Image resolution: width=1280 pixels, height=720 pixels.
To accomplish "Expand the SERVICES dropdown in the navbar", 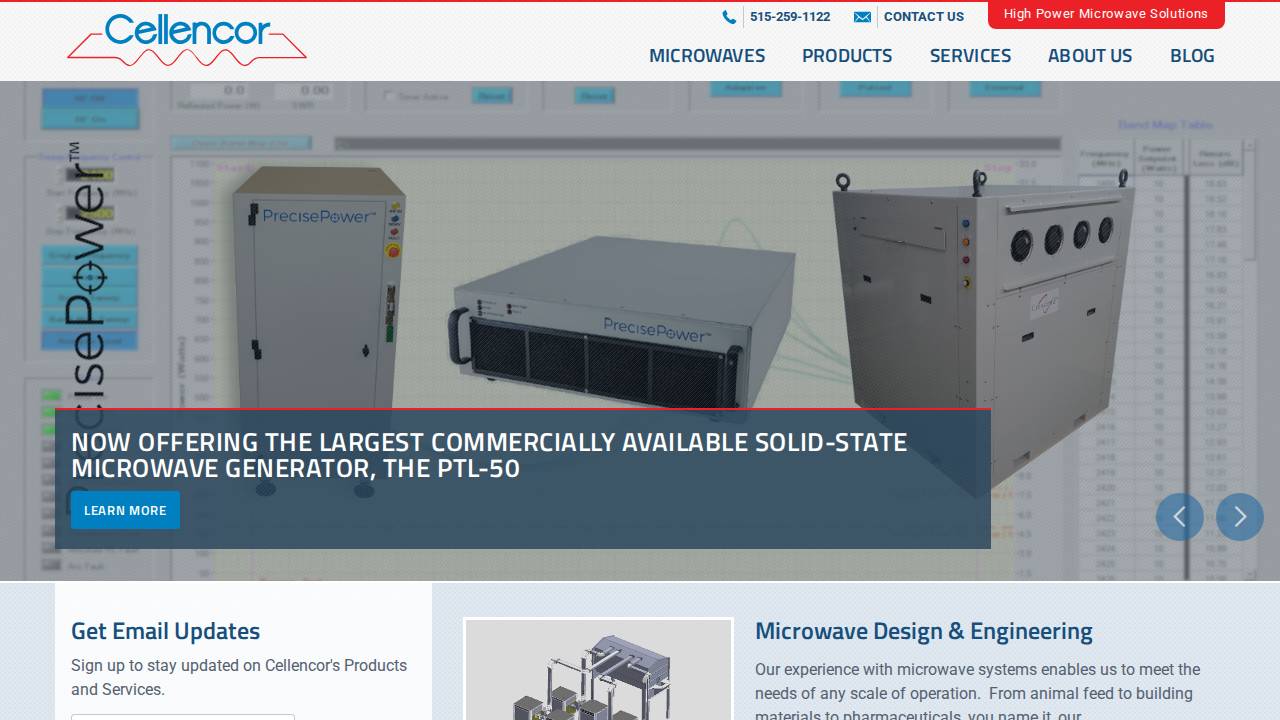I will click(x=970, y=56).
